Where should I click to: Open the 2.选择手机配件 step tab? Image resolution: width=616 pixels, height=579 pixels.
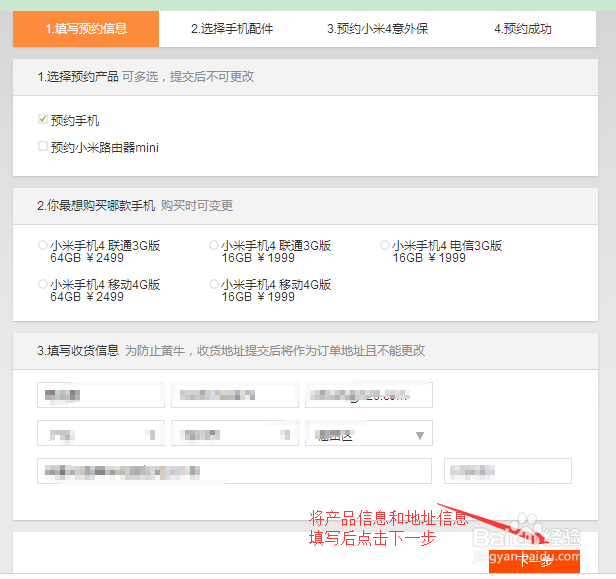click(x=232, y=29)
